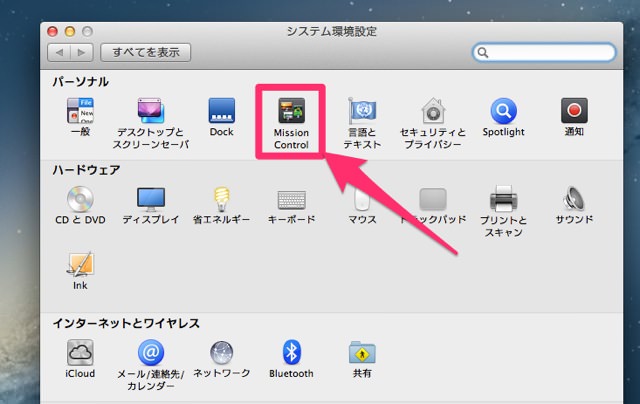640x404 pixels.
Task: Go back with the left arrow button
Action: pos(59,52)
